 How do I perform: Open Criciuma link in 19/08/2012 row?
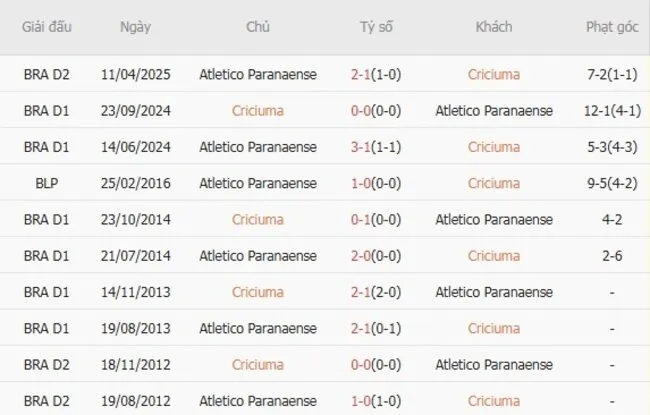[x=494, y=401]
